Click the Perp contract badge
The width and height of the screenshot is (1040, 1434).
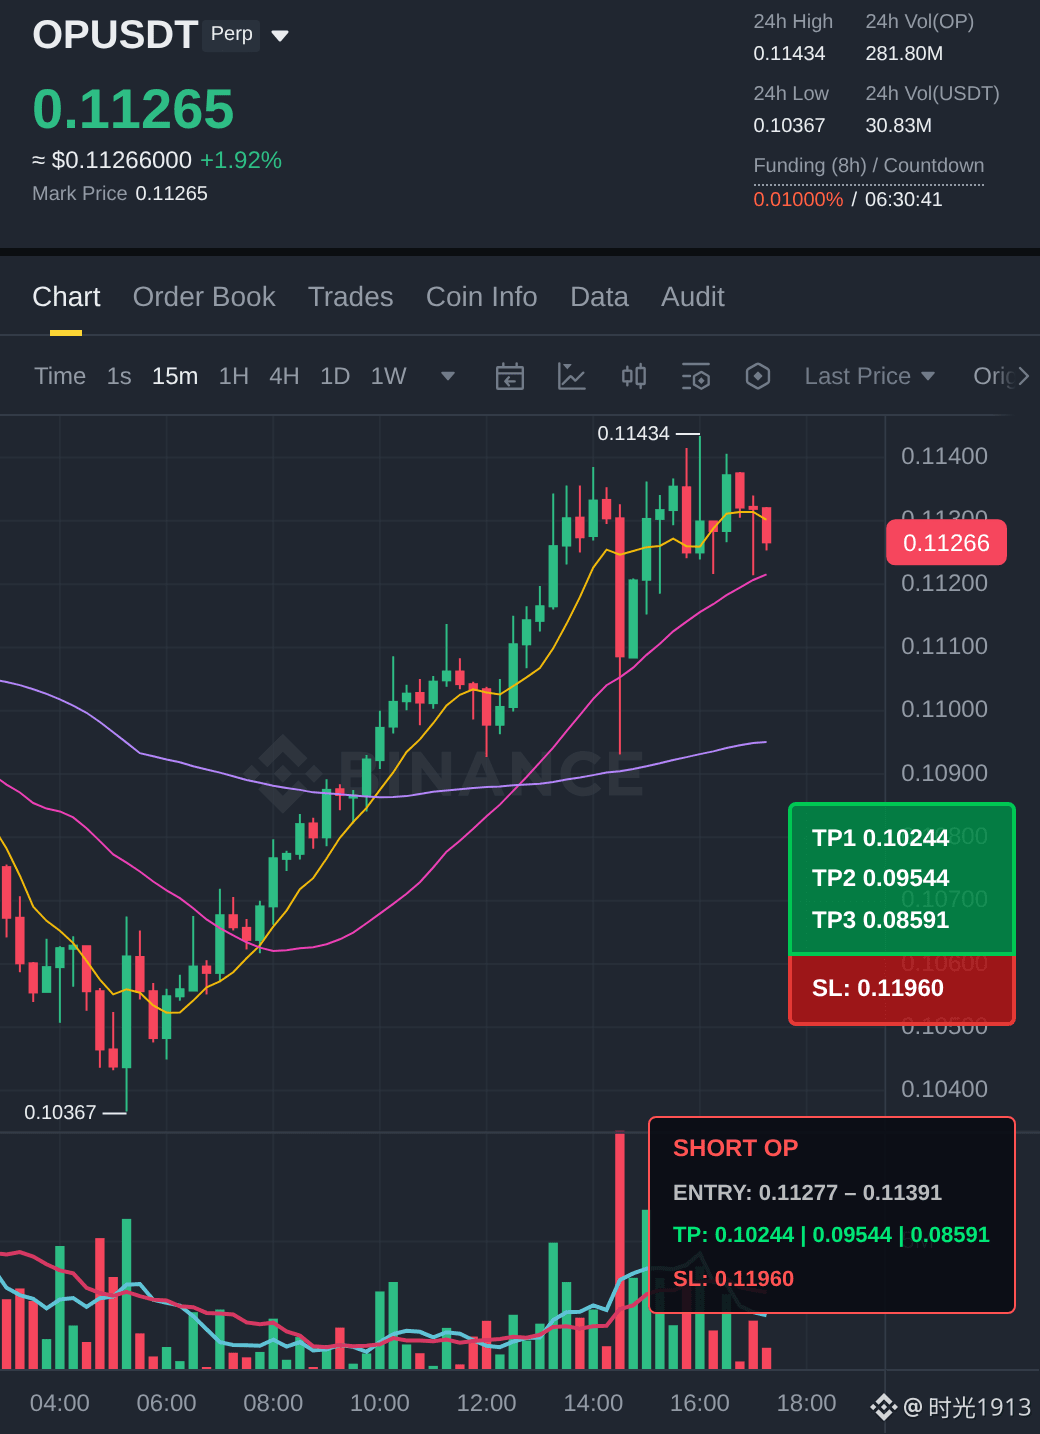(232, 35)
